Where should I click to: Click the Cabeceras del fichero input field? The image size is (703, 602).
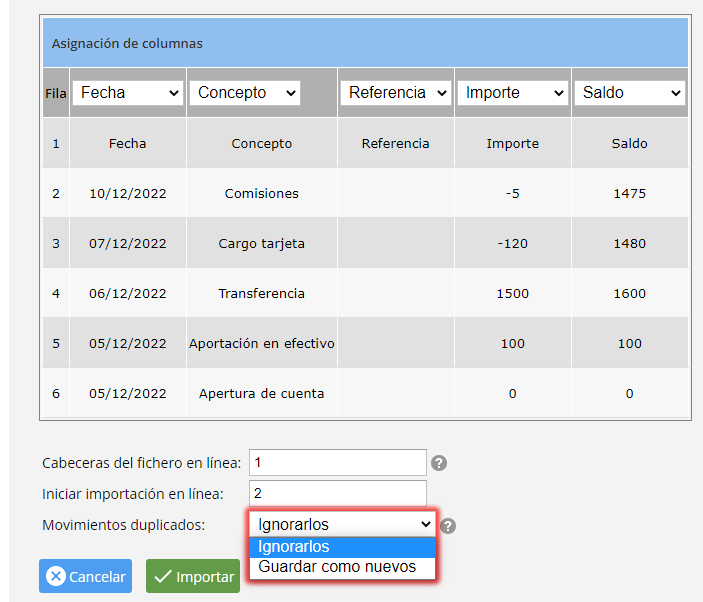[x=337, y=463]
